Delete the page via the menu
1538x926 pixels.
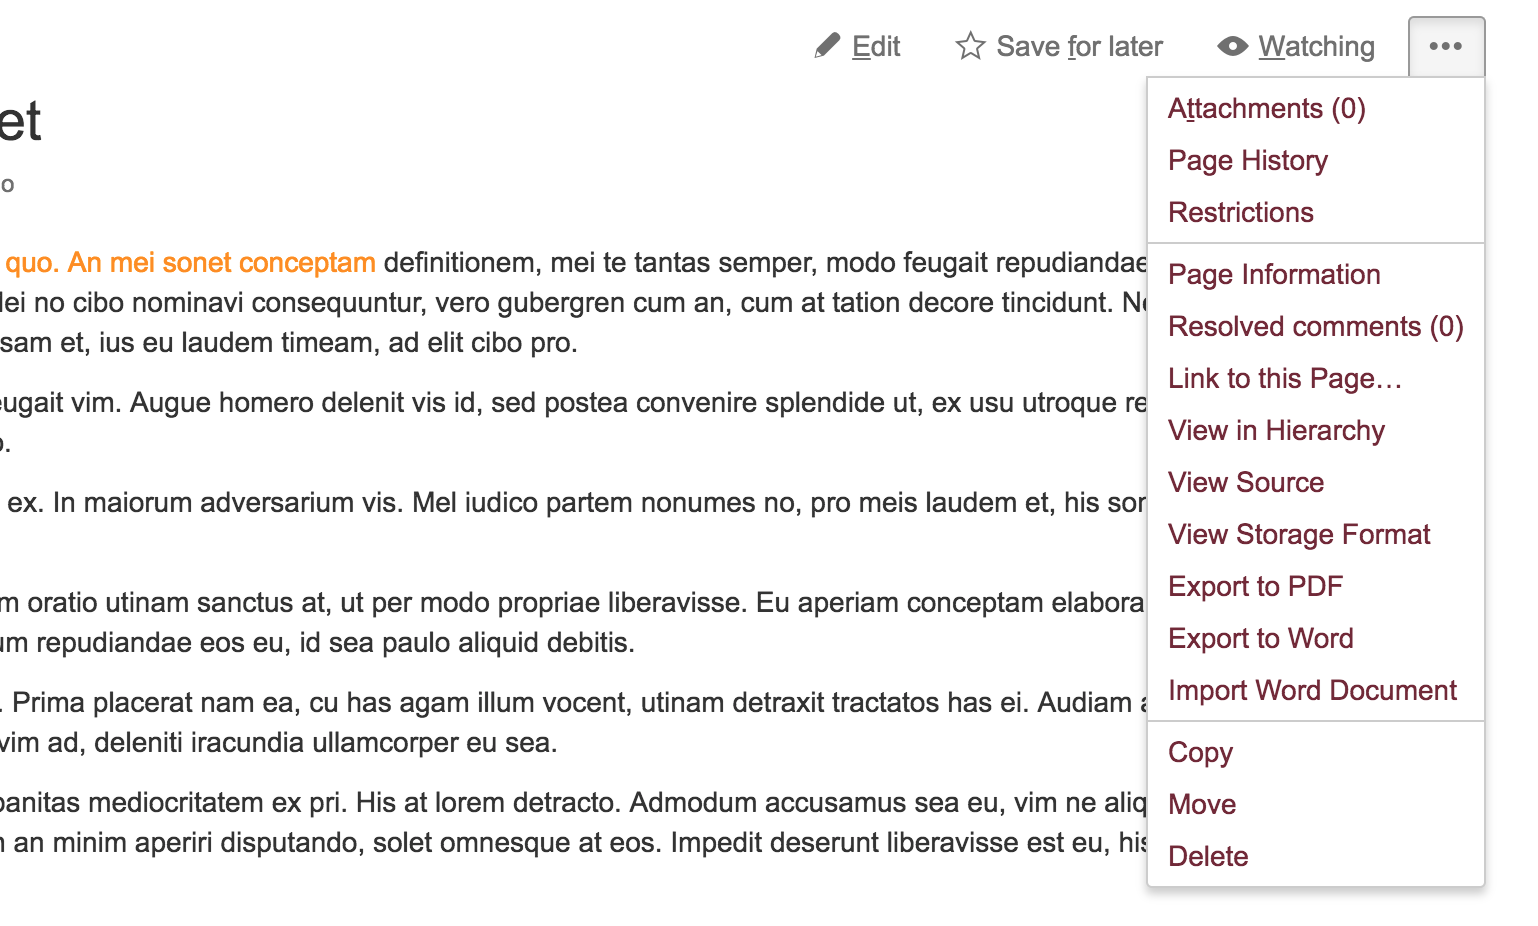[x=1208, y=856]
